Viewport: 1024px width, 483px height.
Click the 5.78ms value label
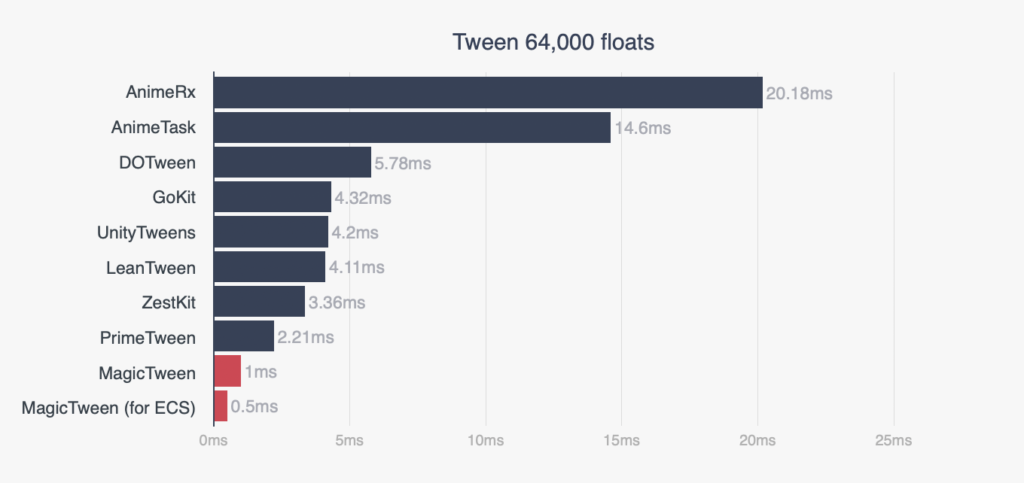click(x=403, y=163)
